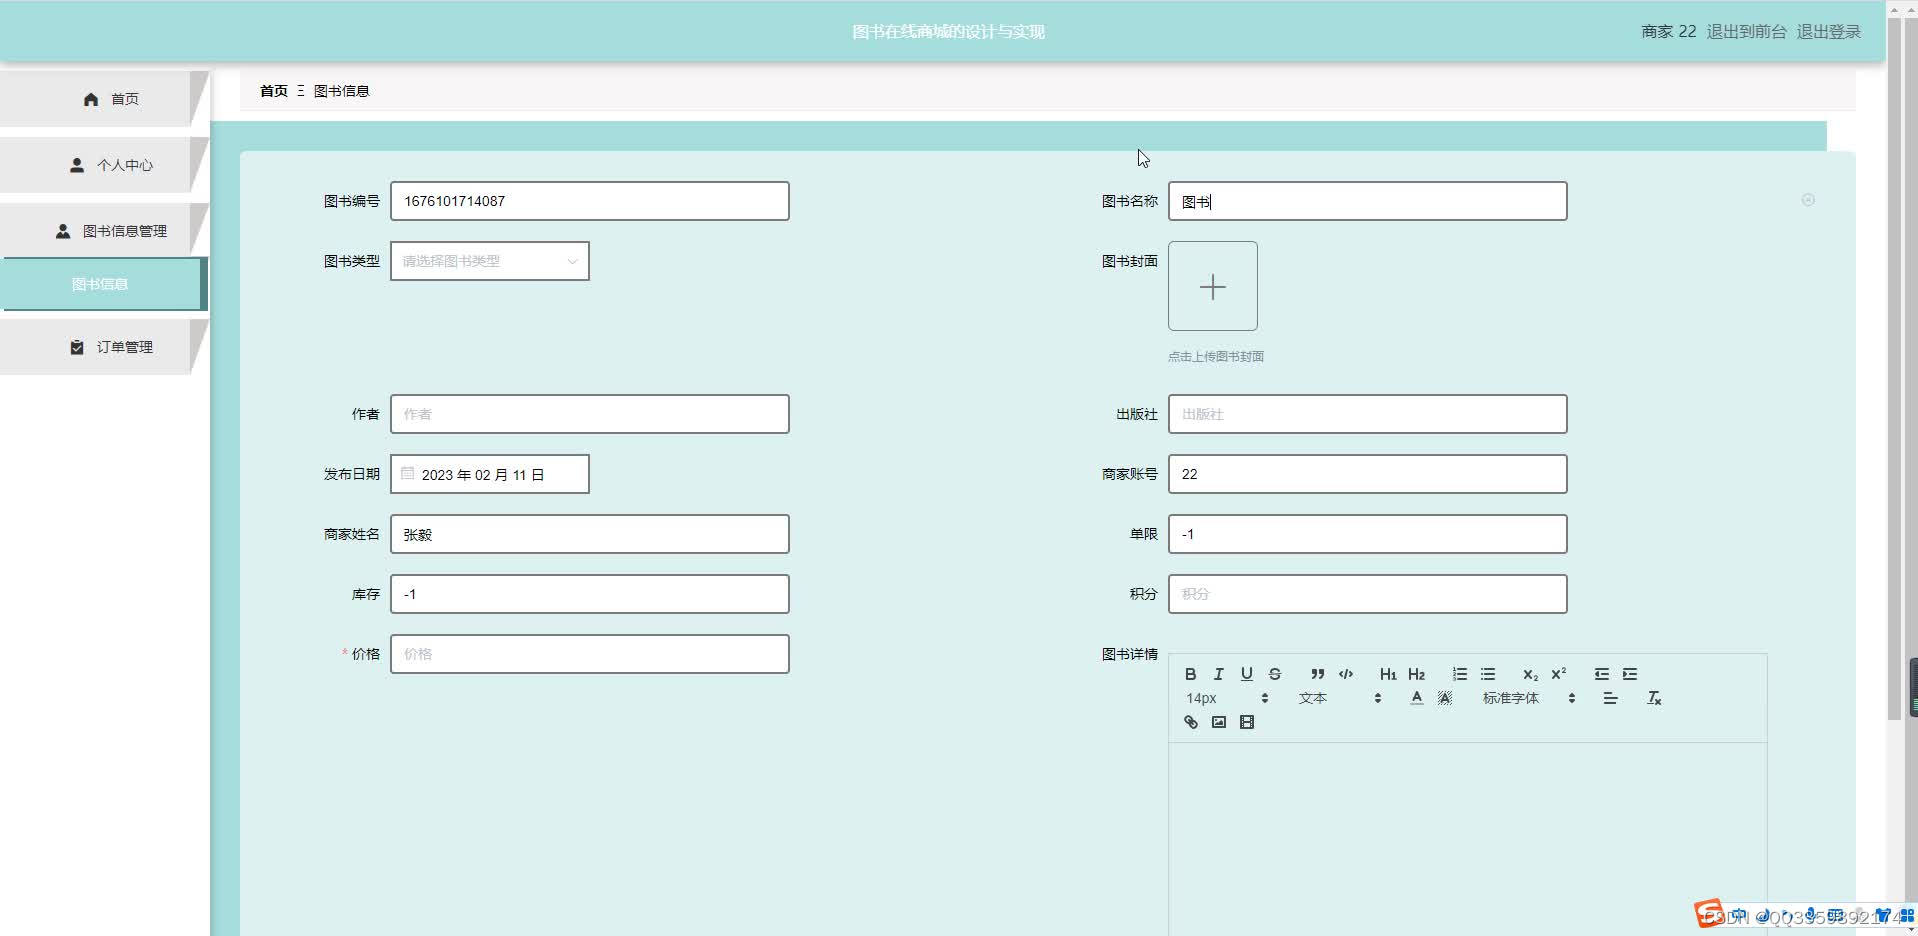Image resolution: width=1918 pixels, height=936 pixels.
Task: Clear the 图书名称 field with the circle icon
Action: (1808, 200)
